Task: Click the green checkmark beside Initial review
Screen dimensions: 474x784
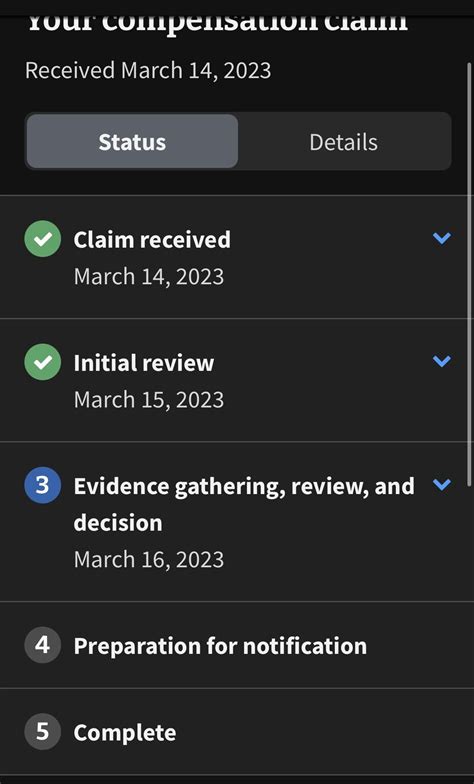Action: [x=42, y=362]
